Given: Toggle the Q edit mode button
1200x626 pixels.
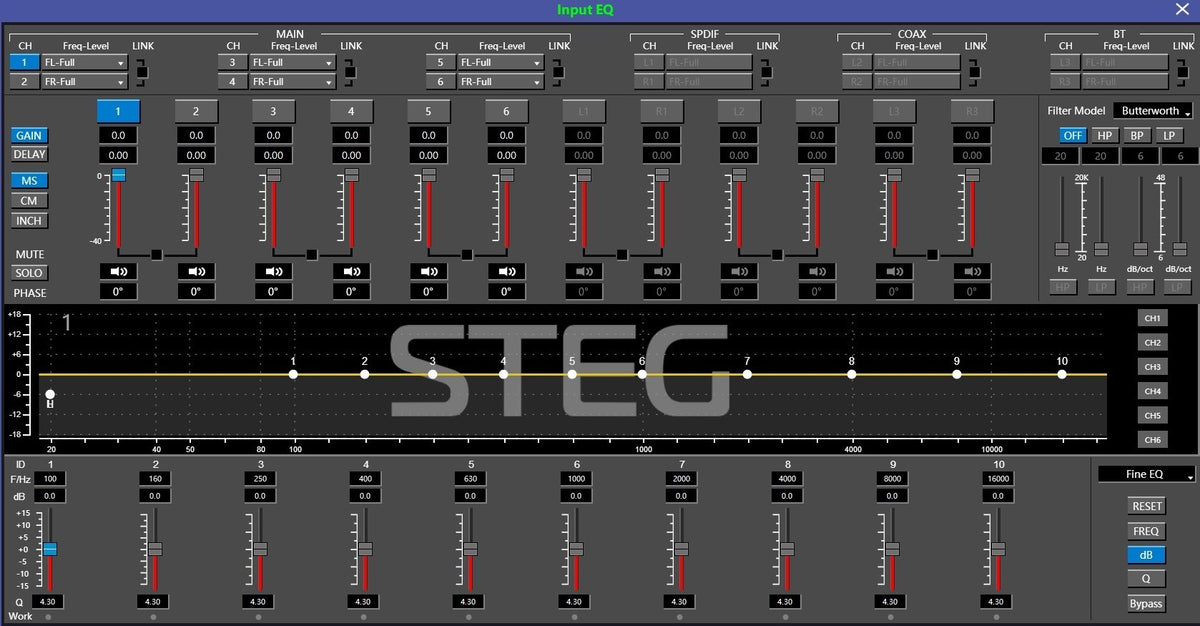Looking at the screenshot, I should 1146,579.
